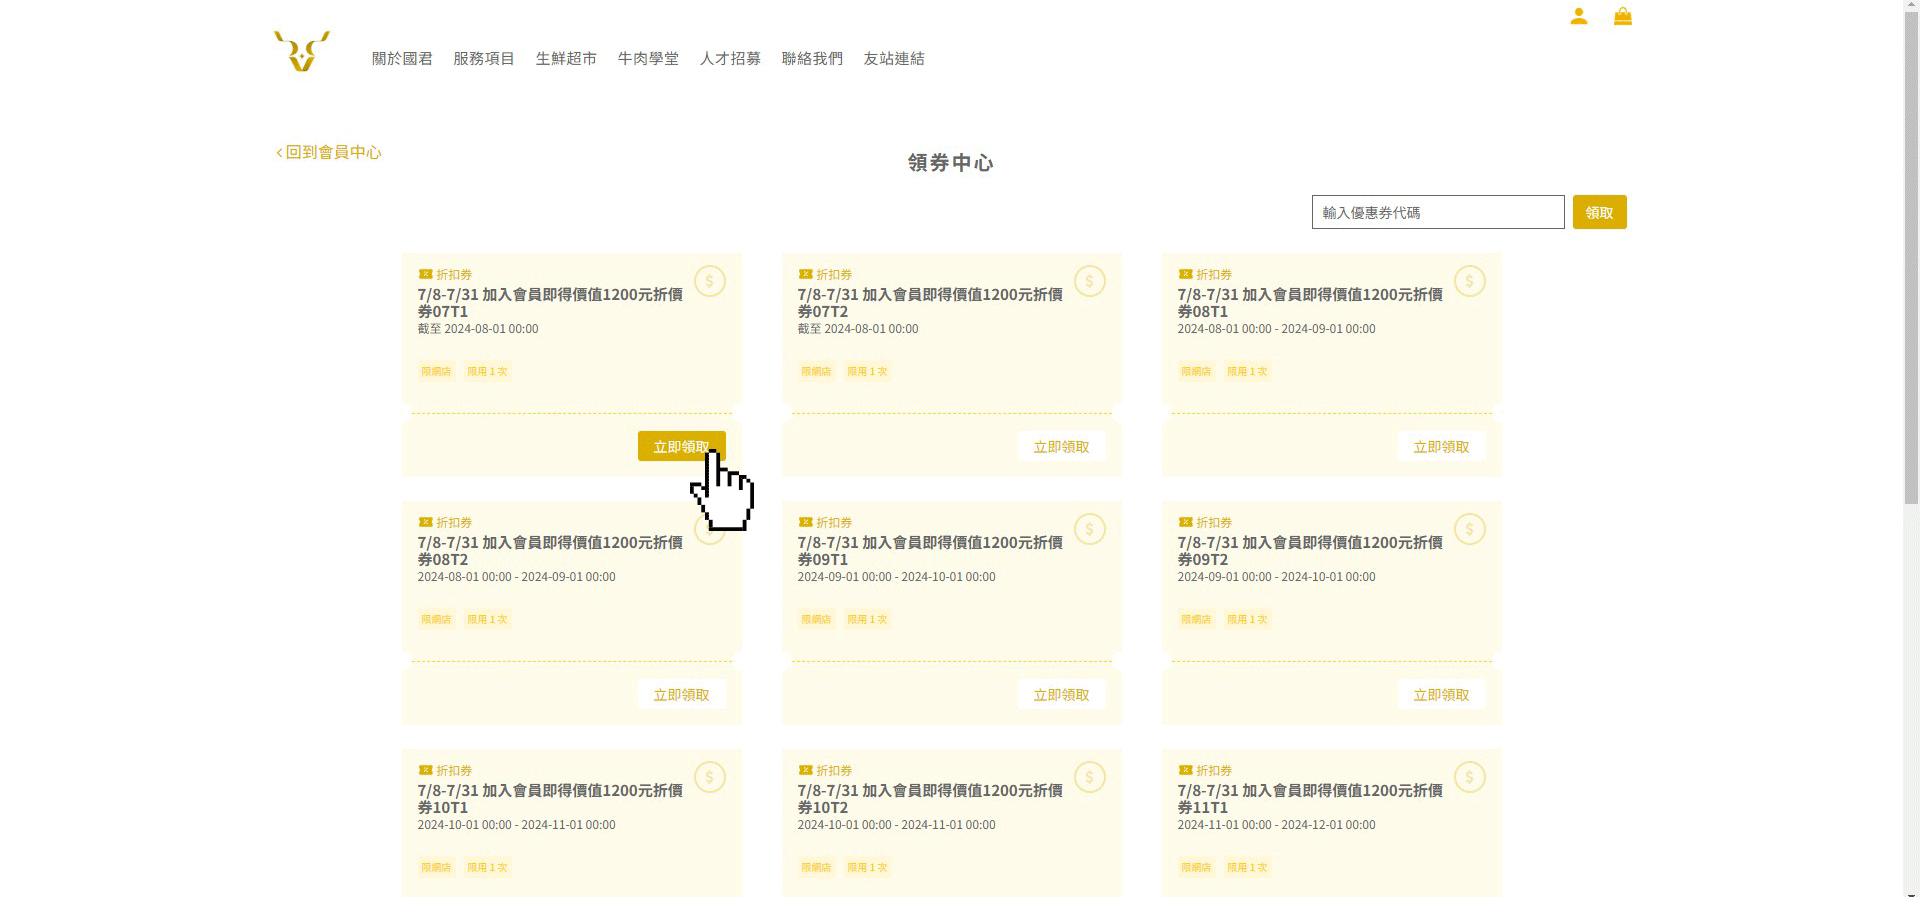Click dollar coin icon on coupon 08T1
The height and width of the screenshot is (897, 1920).
point(1470,281)
